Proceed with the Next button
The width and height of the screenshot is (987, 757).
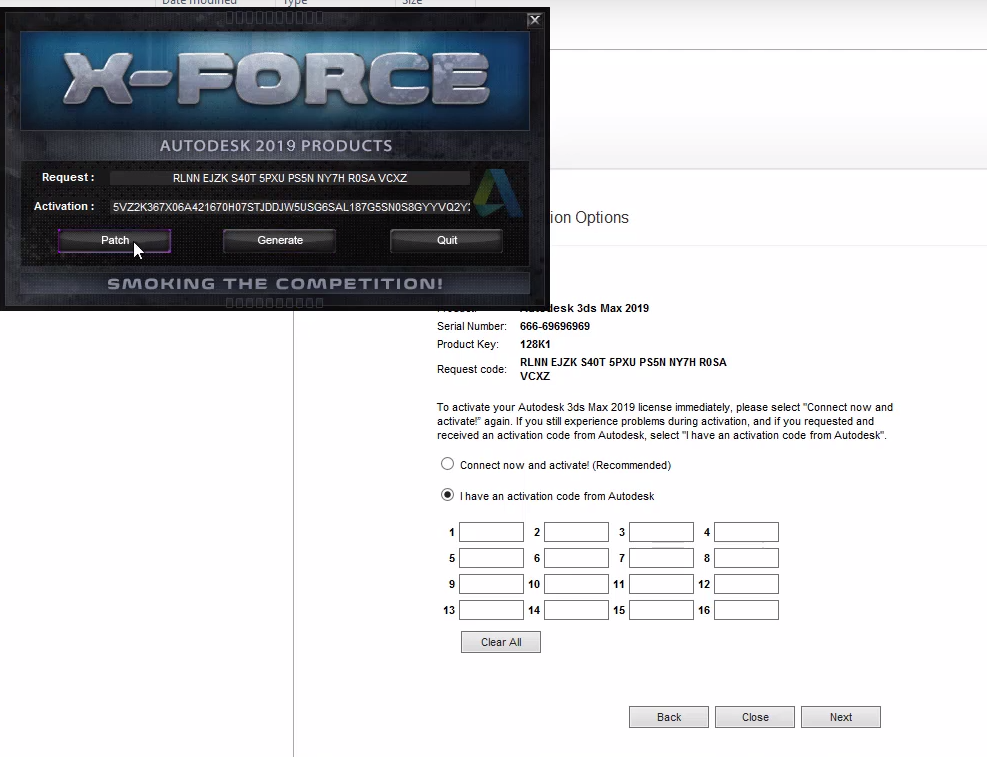pyautogui.click(x=841, y=717)
